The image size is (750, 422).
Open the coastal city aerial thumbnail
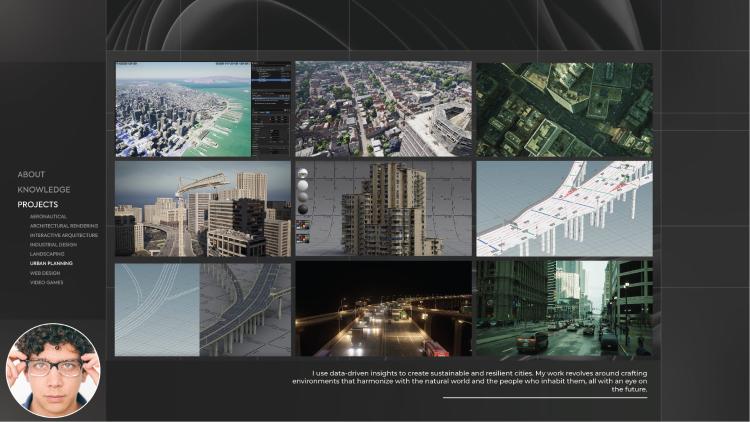tap(203, 109)
